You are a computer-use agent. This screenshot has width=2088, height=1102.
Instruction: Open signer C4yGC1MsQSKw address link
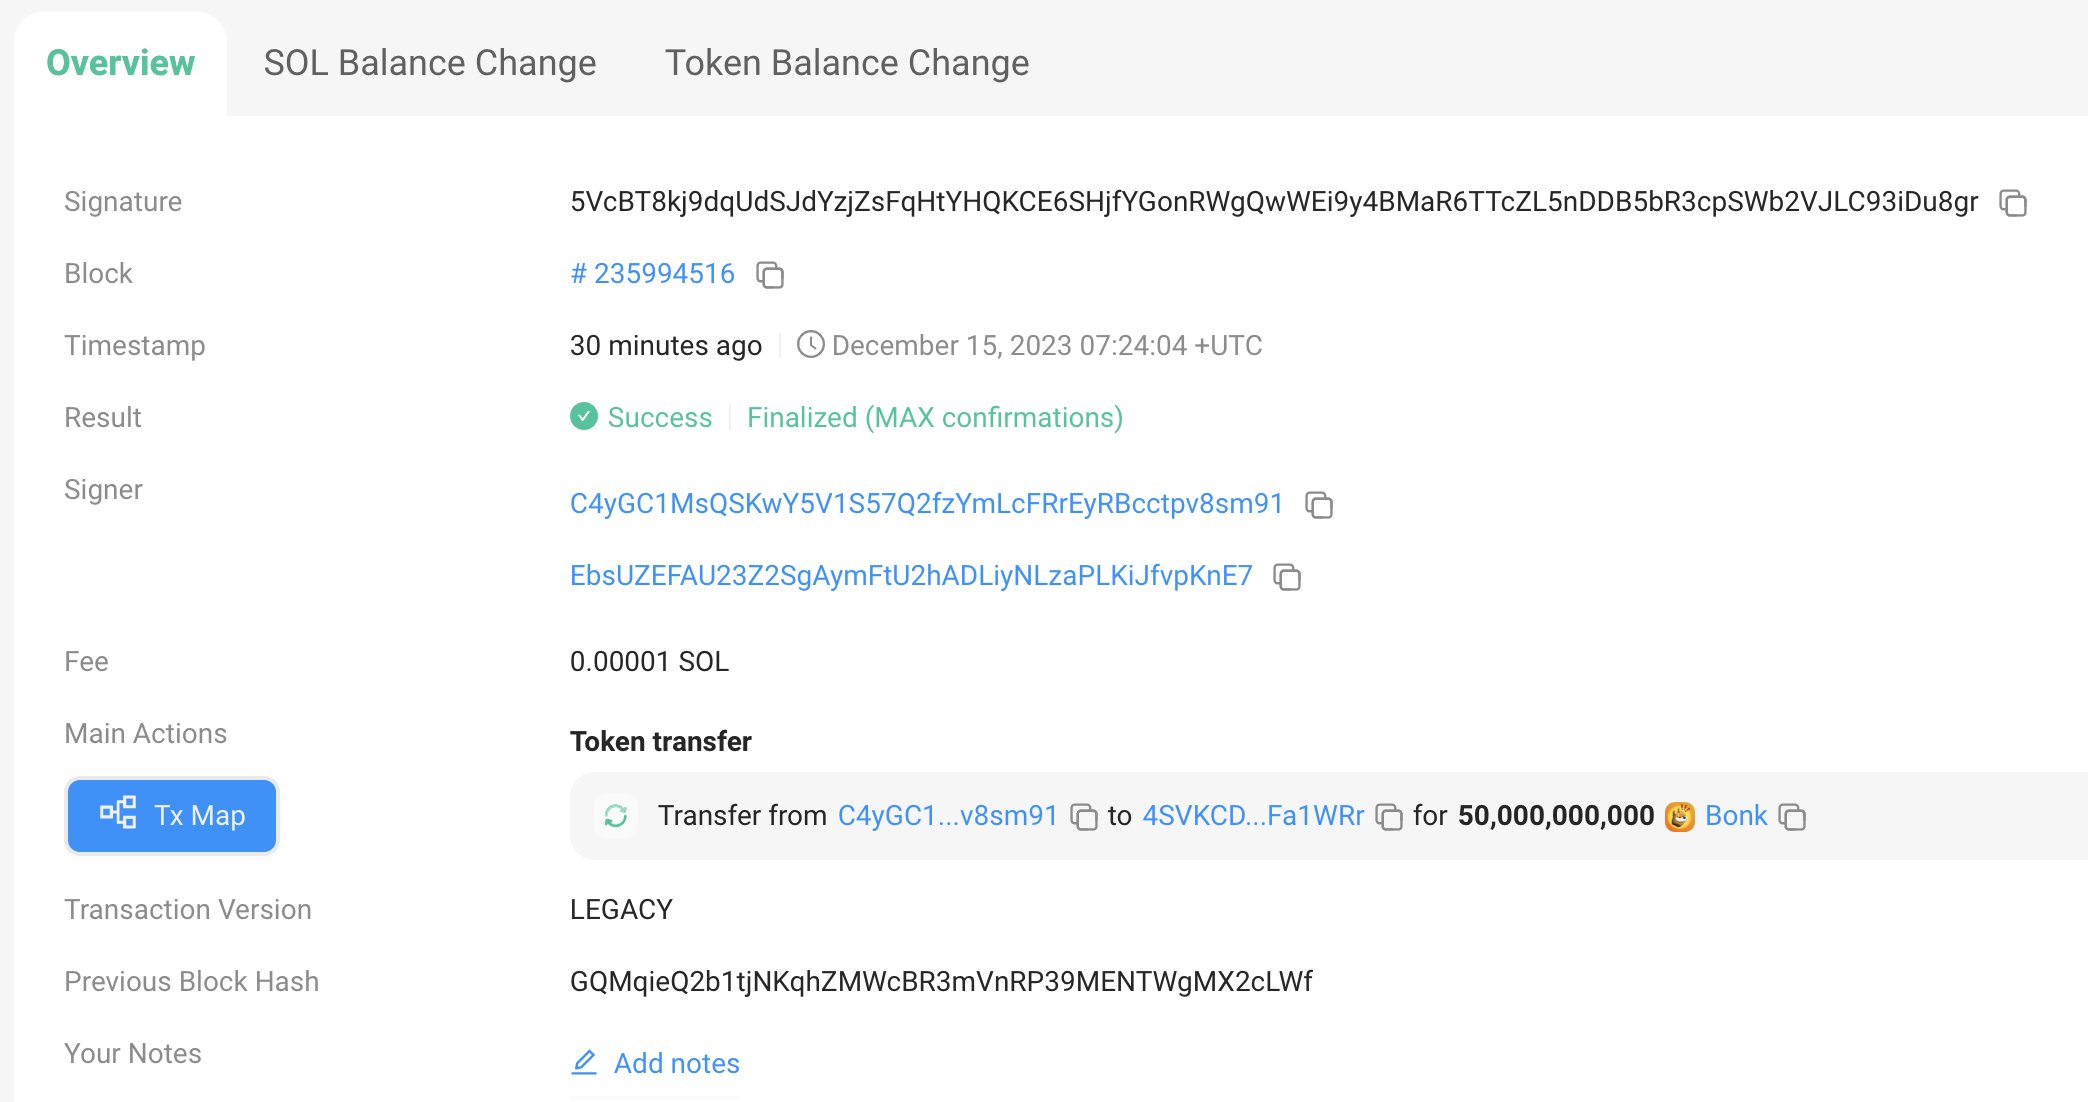click(x=926, y=503)
